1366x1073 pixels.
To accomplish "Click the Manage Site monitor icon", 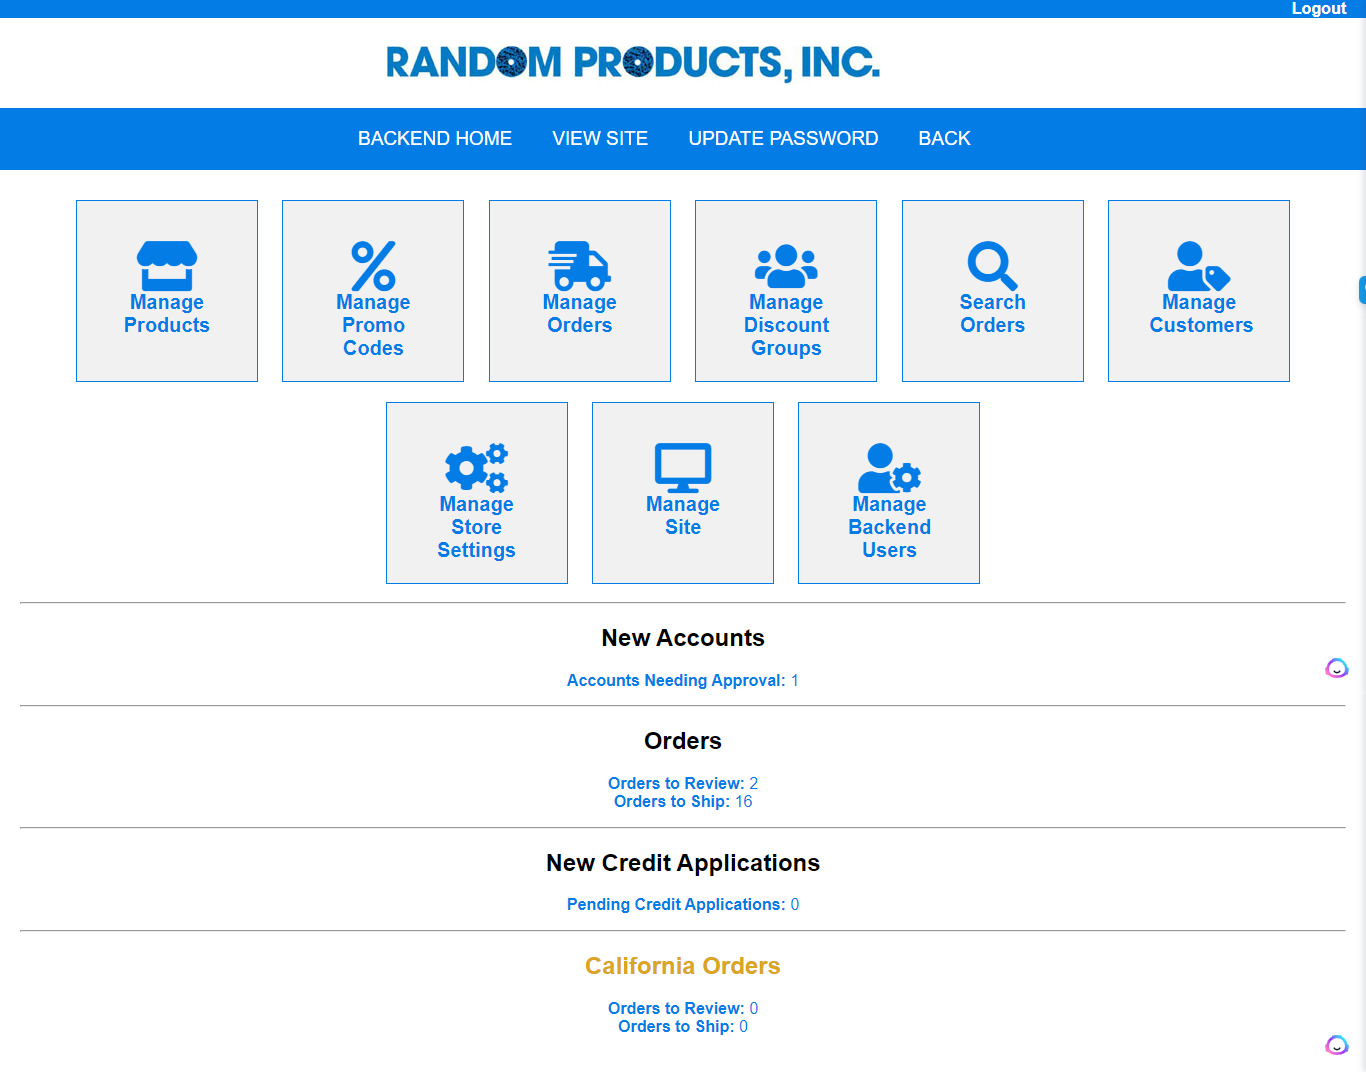I will (683, 468).
